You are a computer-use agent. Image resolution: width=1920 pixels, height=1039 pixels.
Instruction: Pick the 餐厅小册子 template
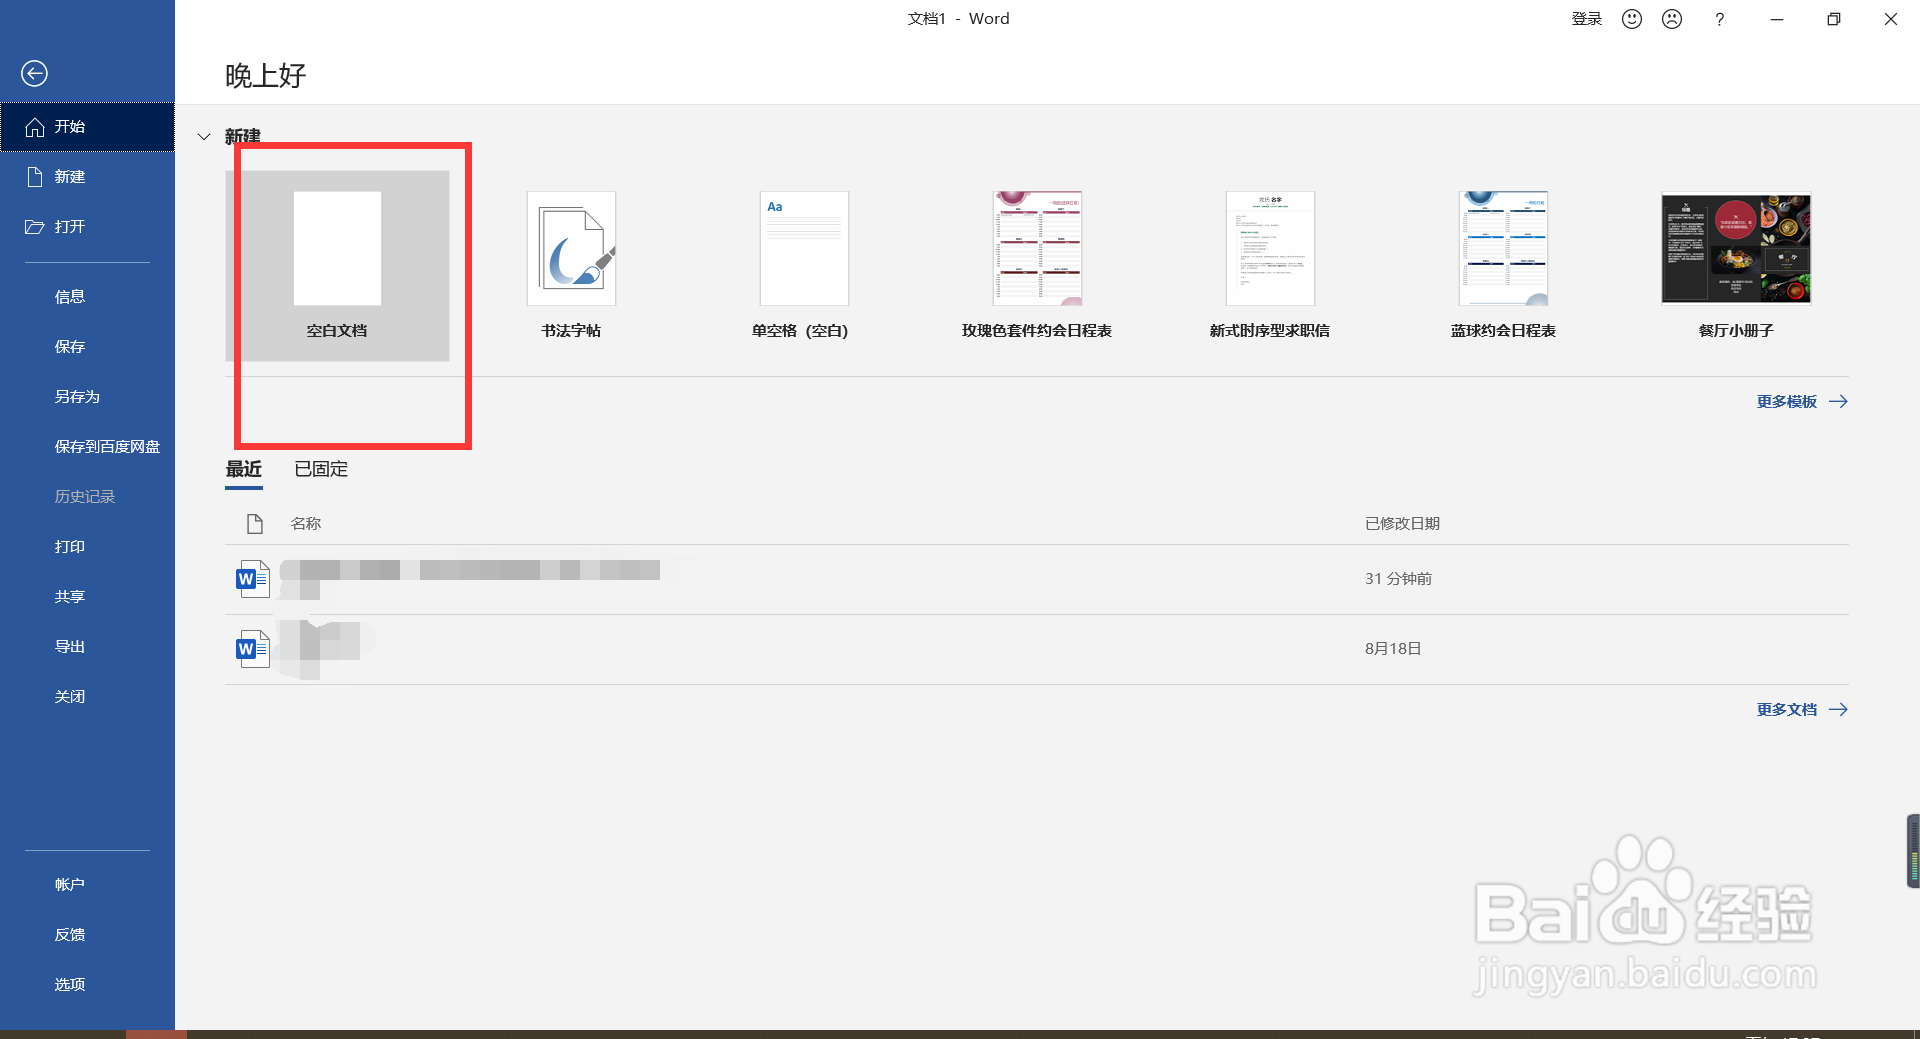1736,266
